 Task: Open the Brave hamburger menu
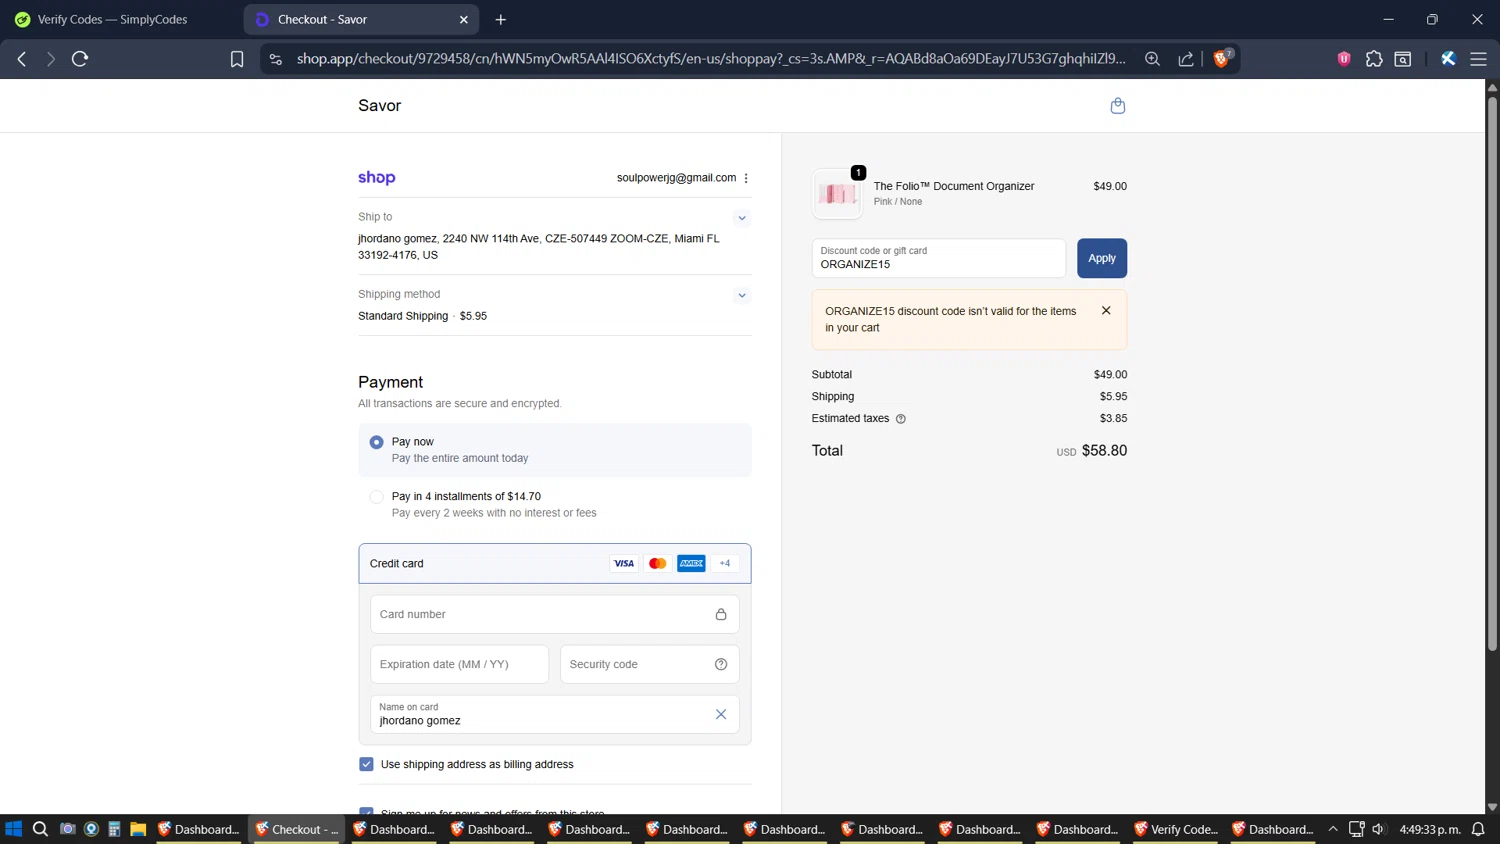point(1478,59)
